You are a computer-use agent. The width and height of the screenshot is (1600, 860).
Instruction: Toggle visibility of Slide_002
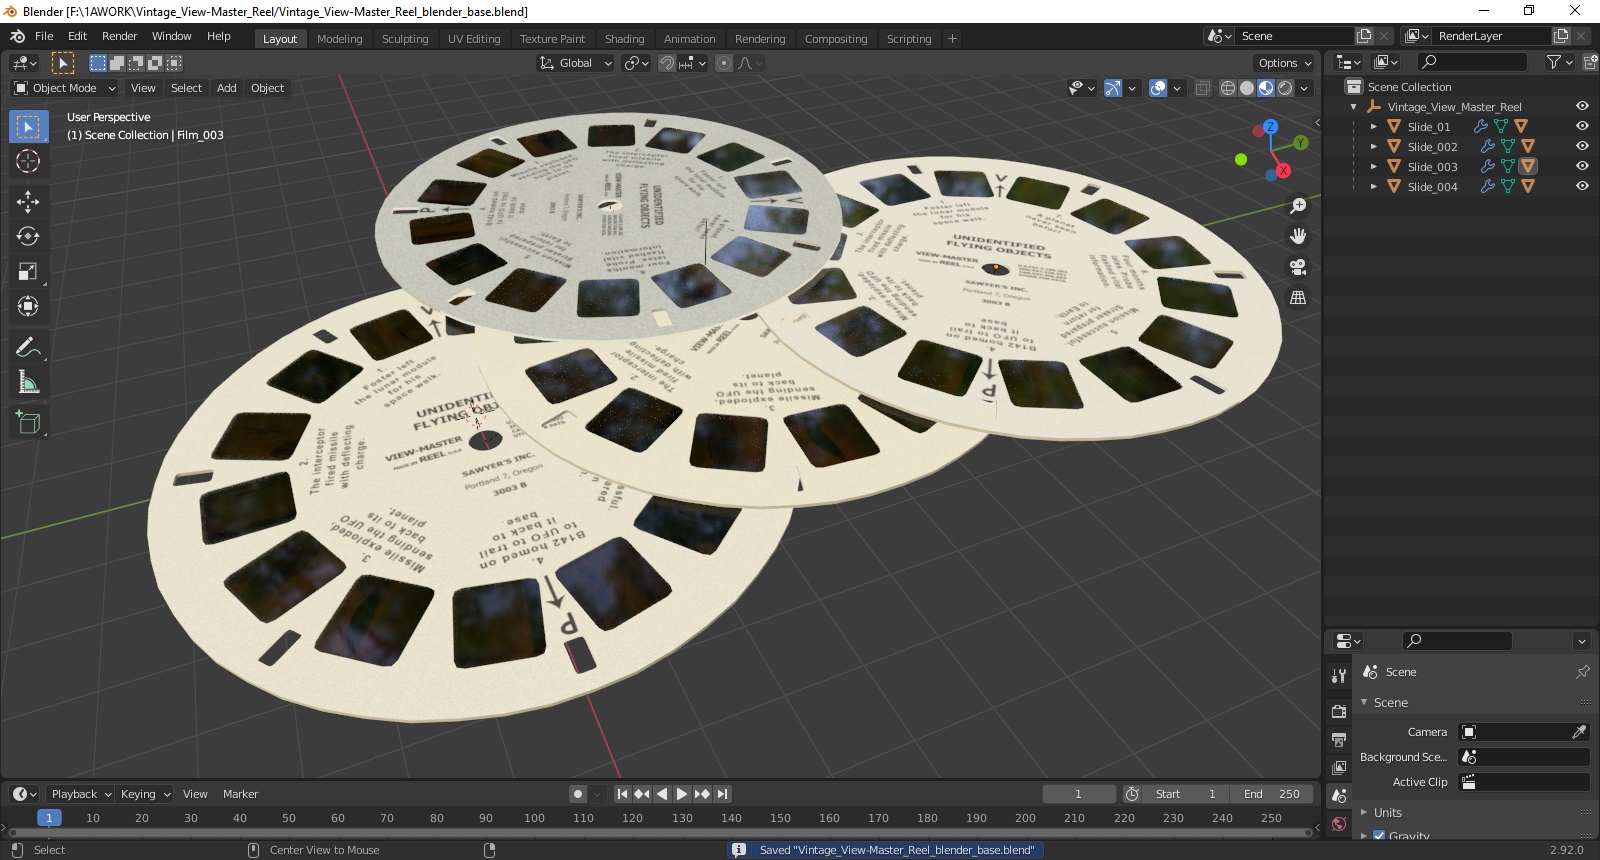pyautogui.click(x=1582, y=146)
